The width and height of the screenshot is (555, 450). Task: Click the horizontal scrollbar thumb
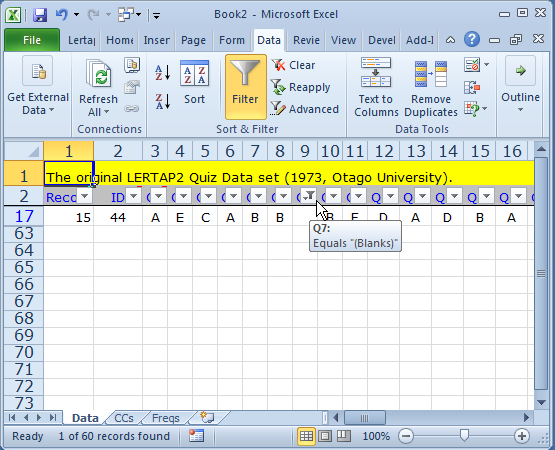click(365, 418)
